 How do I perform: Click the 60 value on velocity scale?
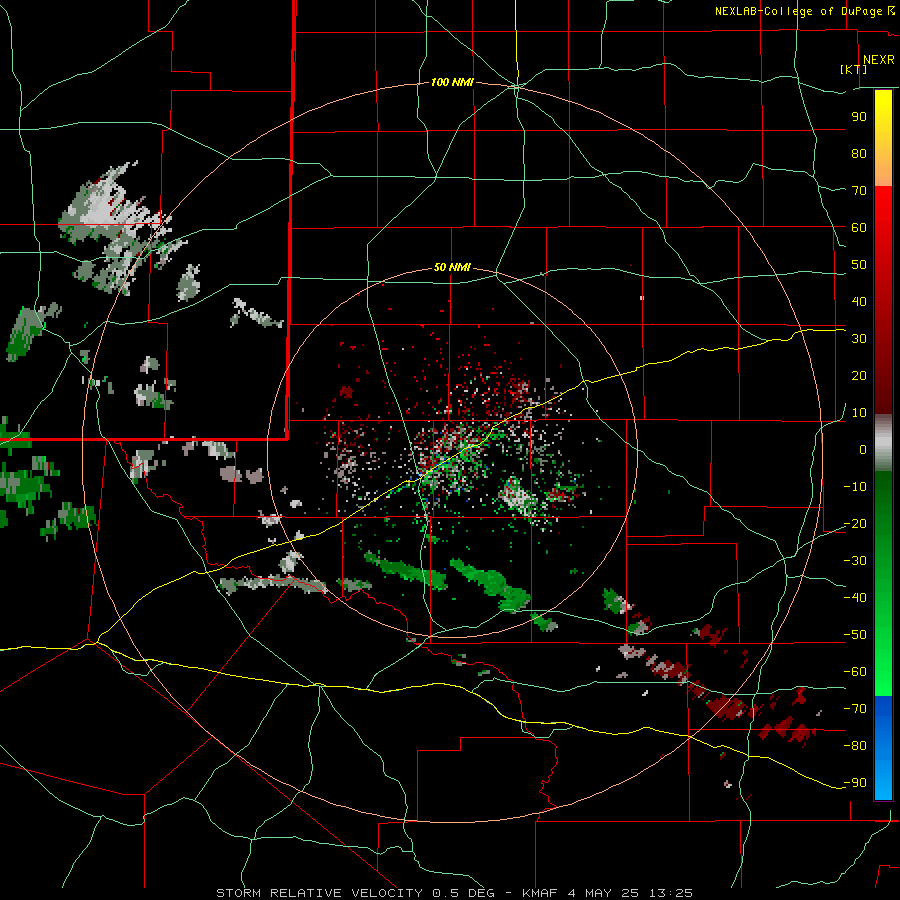(x=859, y=227)
